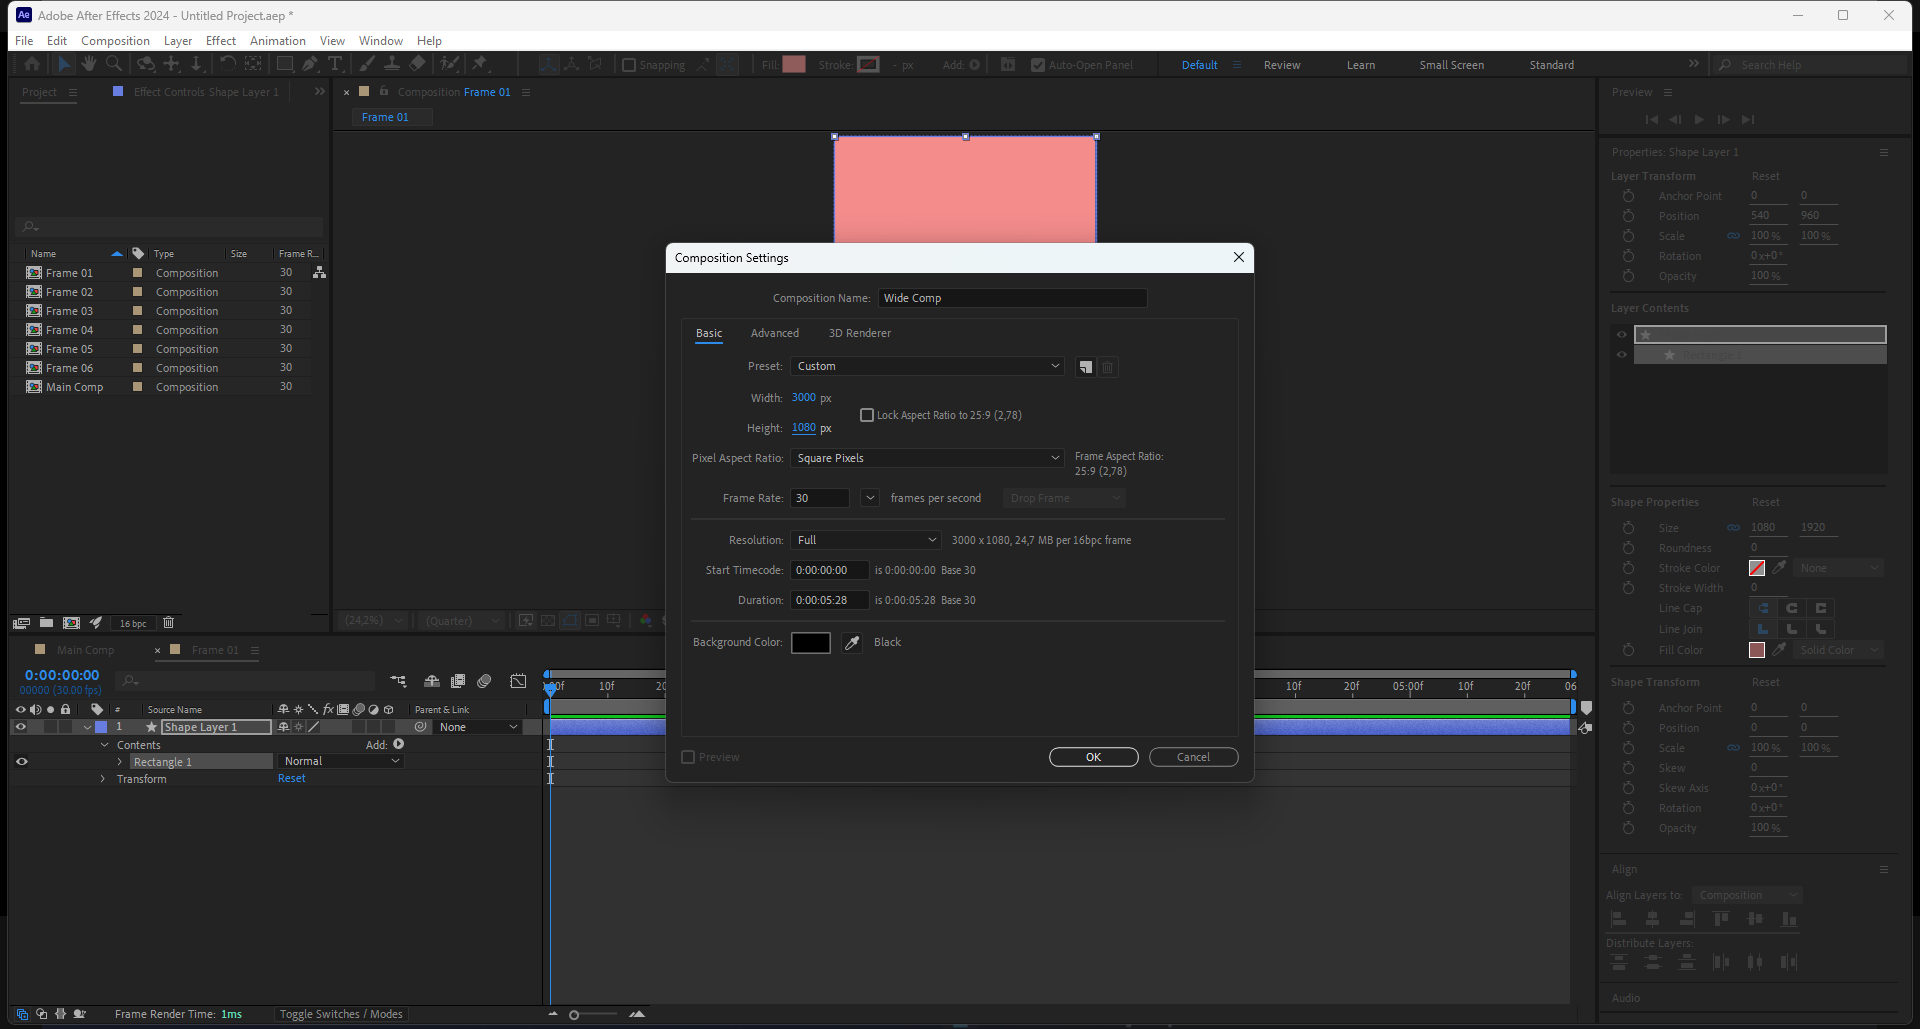1920x1029 pixels.
Task: Click the delete trash icon in Project panel
Action: tap(168, 623)
